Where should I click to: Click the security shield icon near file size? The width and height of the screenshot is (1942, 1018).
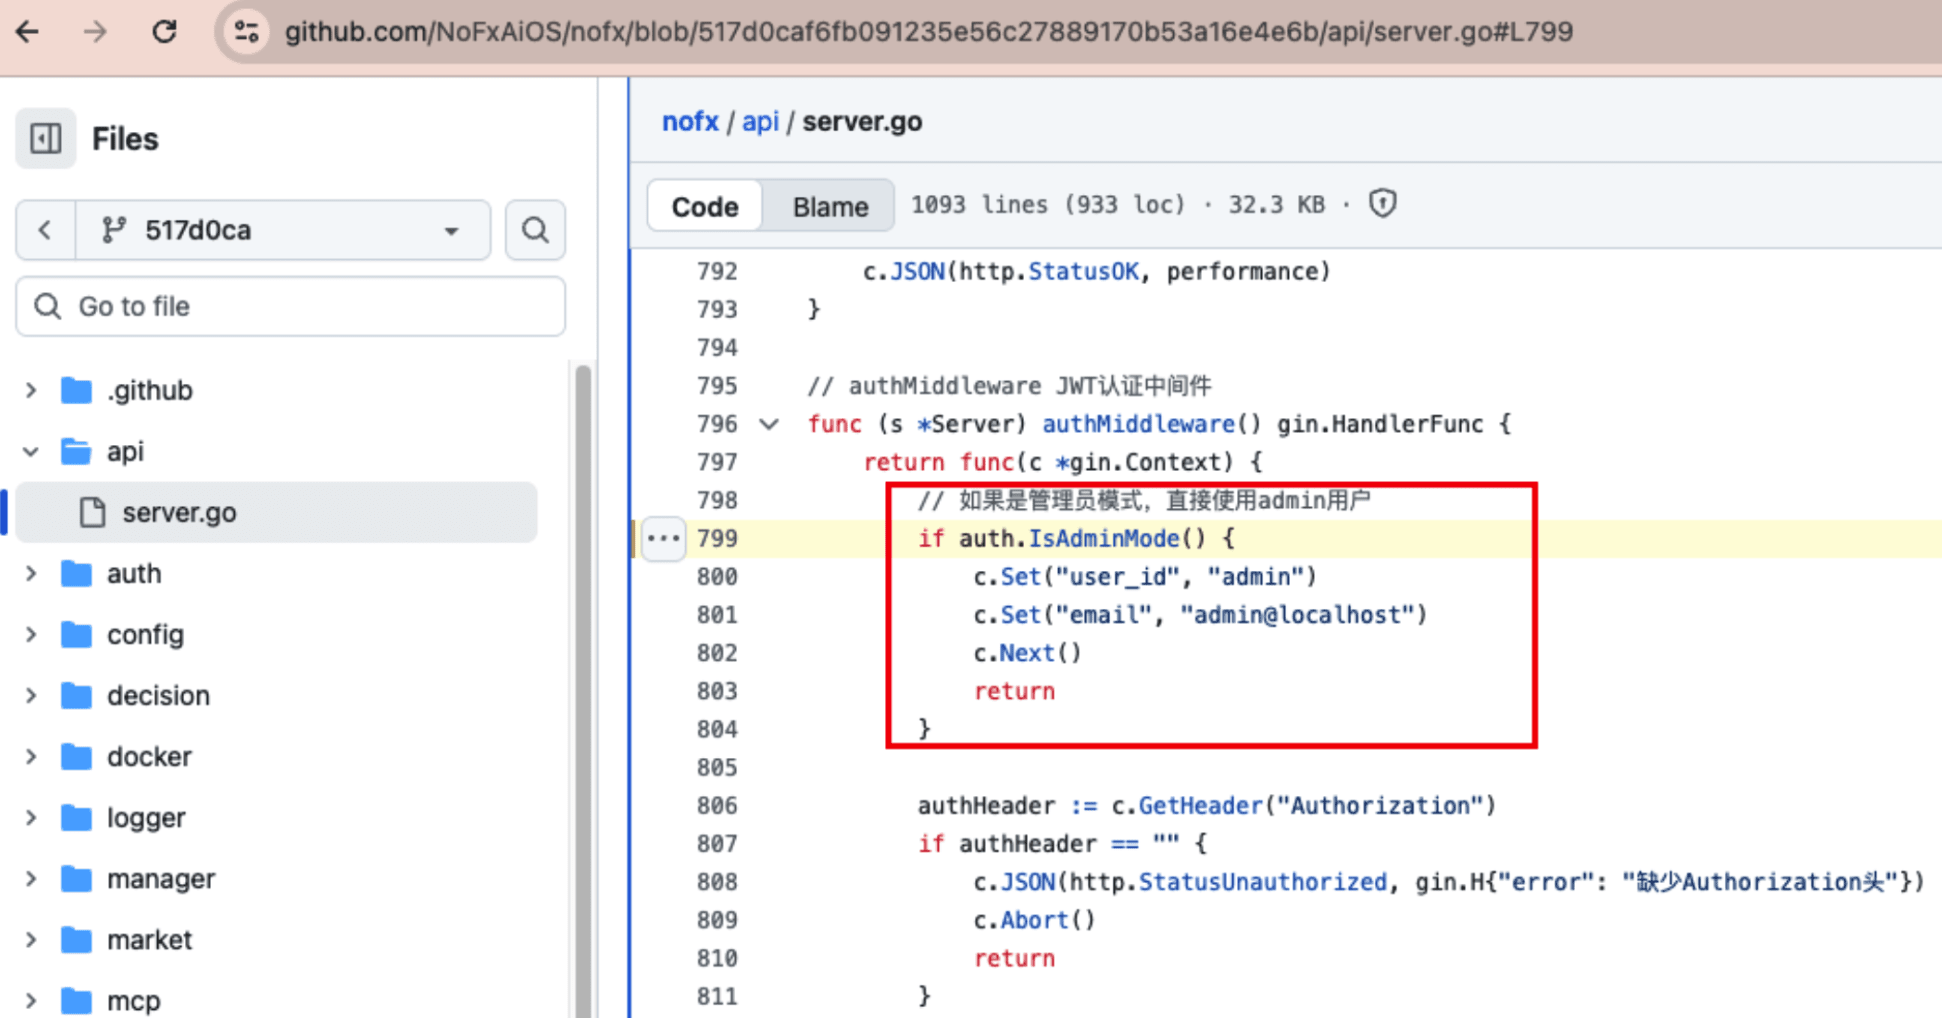click(x=1382, y=204)
